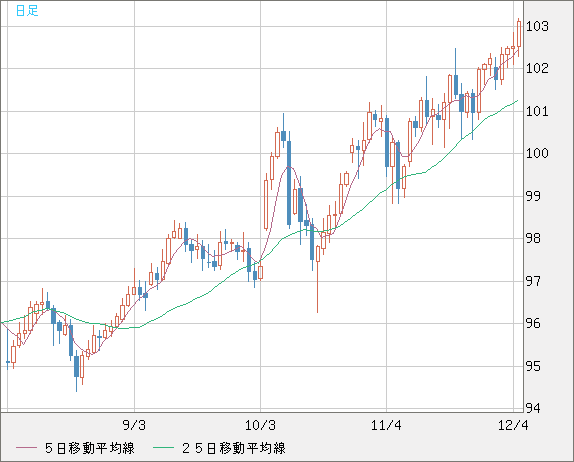The image size is (574, 462).
Task: Click the 102 price axis label
Action: point(537,68)
